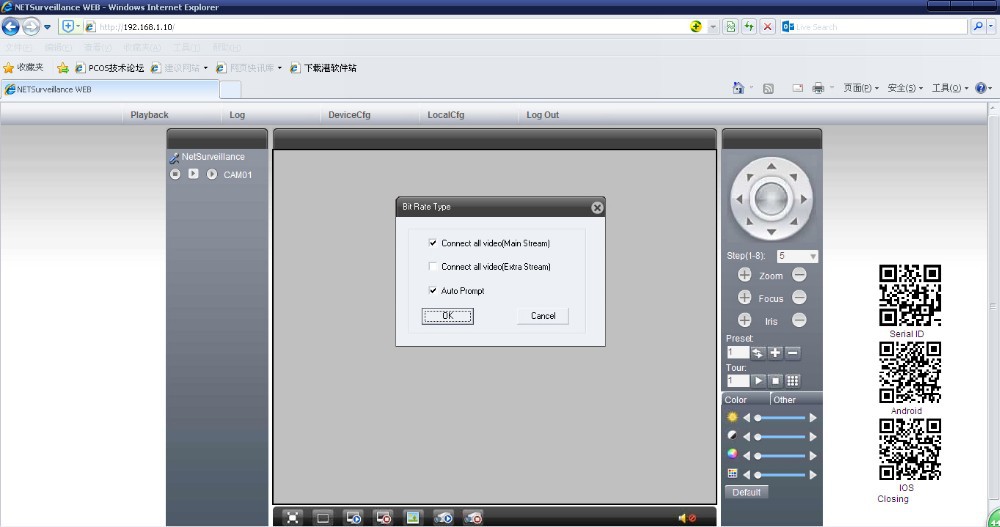
Task: Check Connect all video(Extra Stream)
Action: click(x=432, y=267)
